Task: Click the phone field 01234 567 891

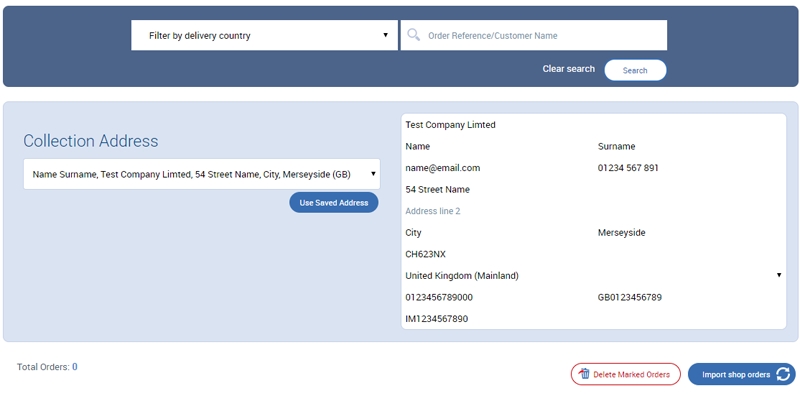Action: [x=690, y=168]
